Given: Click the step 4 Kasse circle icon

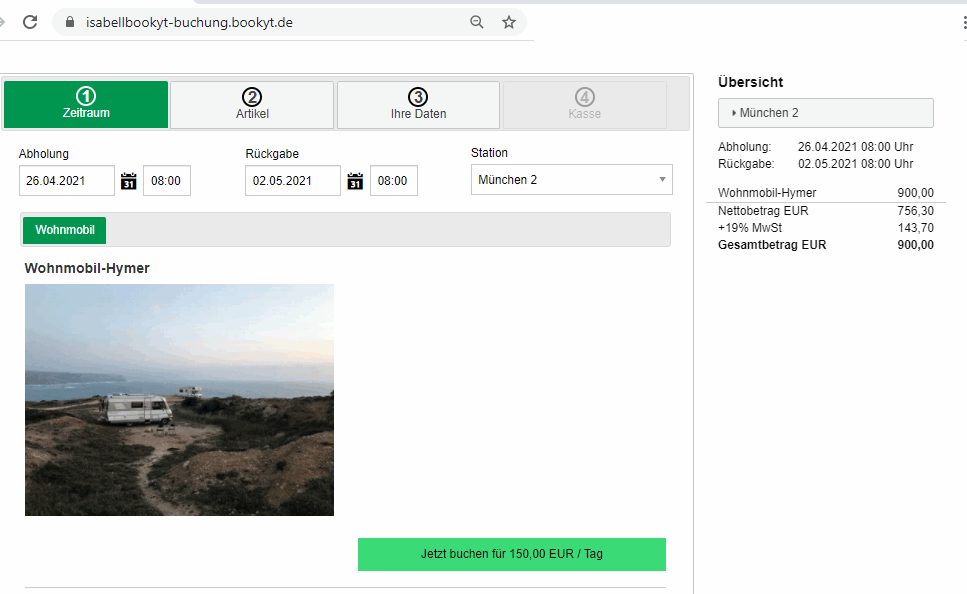Looking at the screenshot, I should click(x=584, y=97).
